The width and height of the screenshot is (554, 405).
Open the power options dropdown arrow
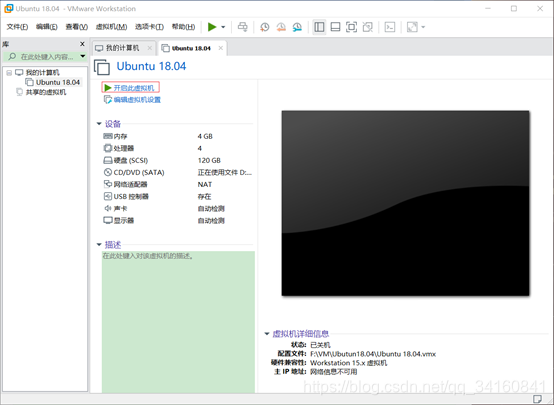[x=223, y=27]
